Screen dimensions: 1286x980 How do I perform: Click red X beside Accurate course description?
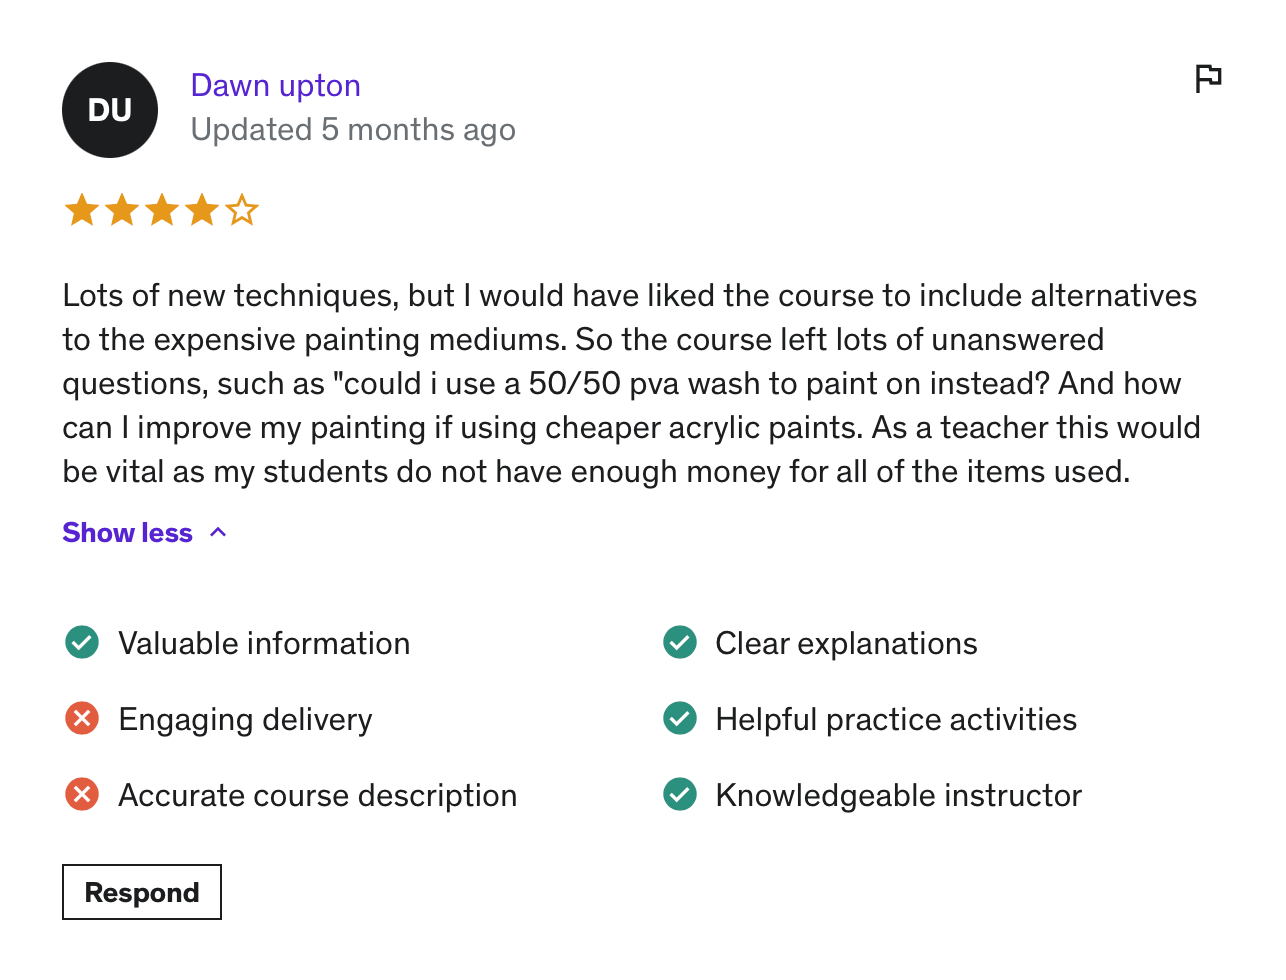(82, 794)
